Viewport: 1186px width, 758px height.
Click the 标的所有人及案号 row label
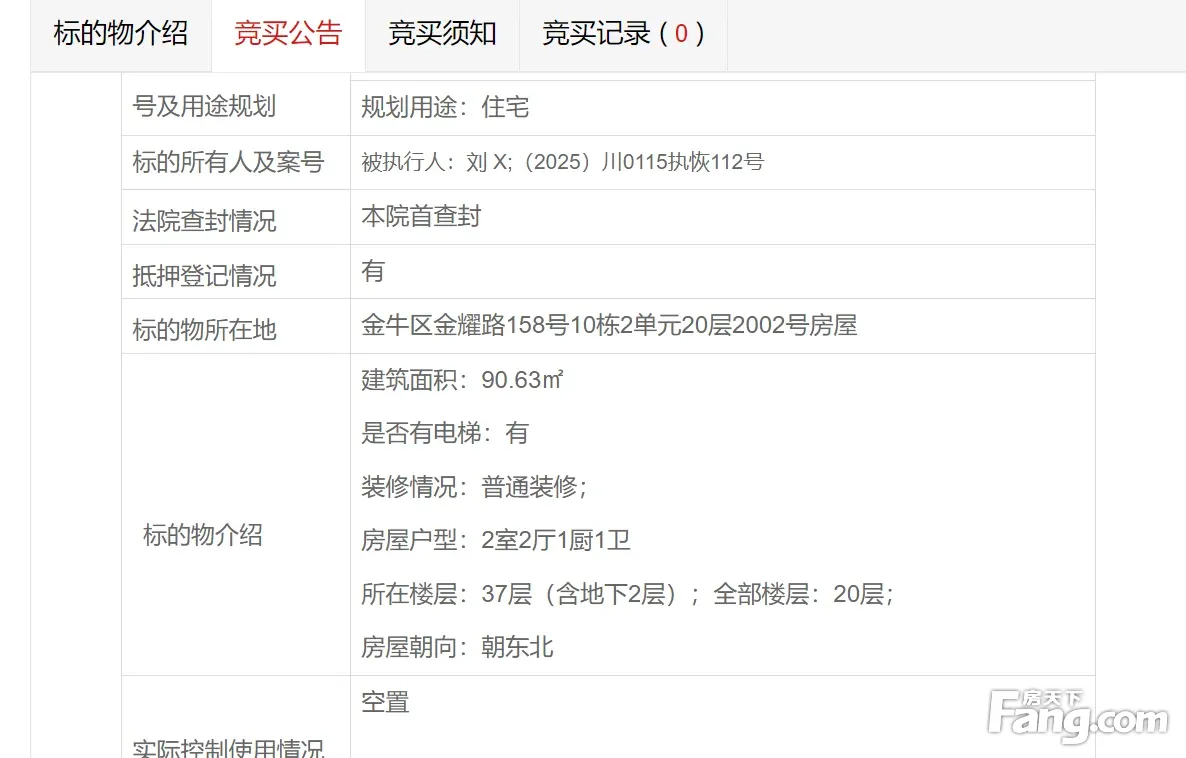coord(229,162)
